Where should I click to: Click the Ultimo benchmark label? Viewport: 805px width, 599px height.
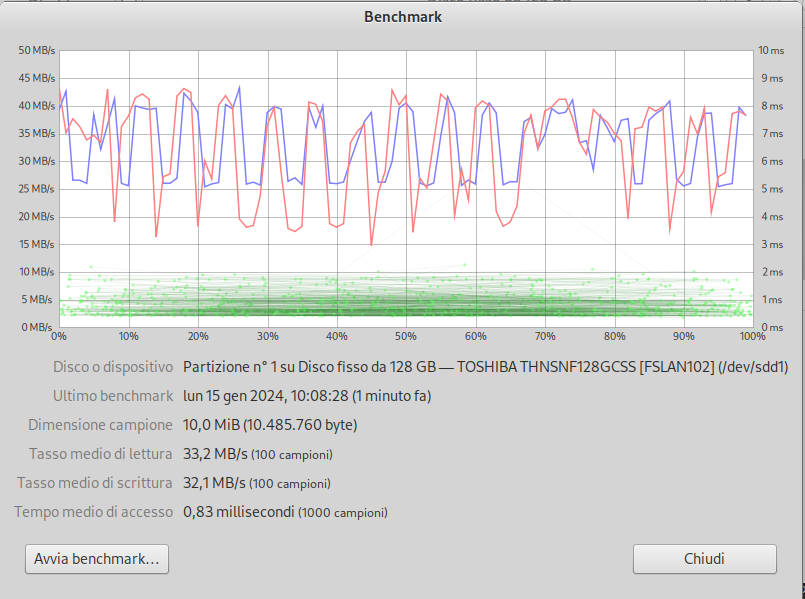113,396
